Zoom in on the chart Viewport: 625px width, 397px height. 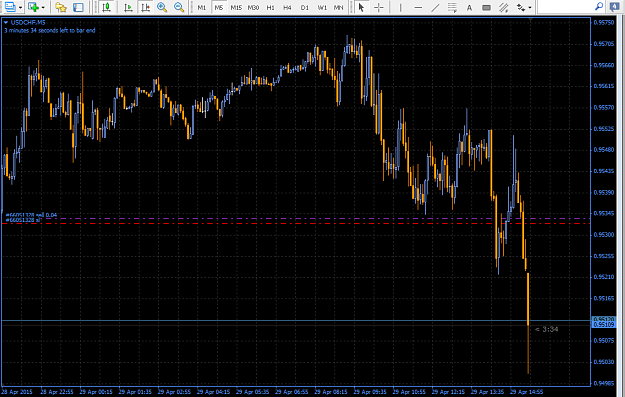tap(162, 7)
